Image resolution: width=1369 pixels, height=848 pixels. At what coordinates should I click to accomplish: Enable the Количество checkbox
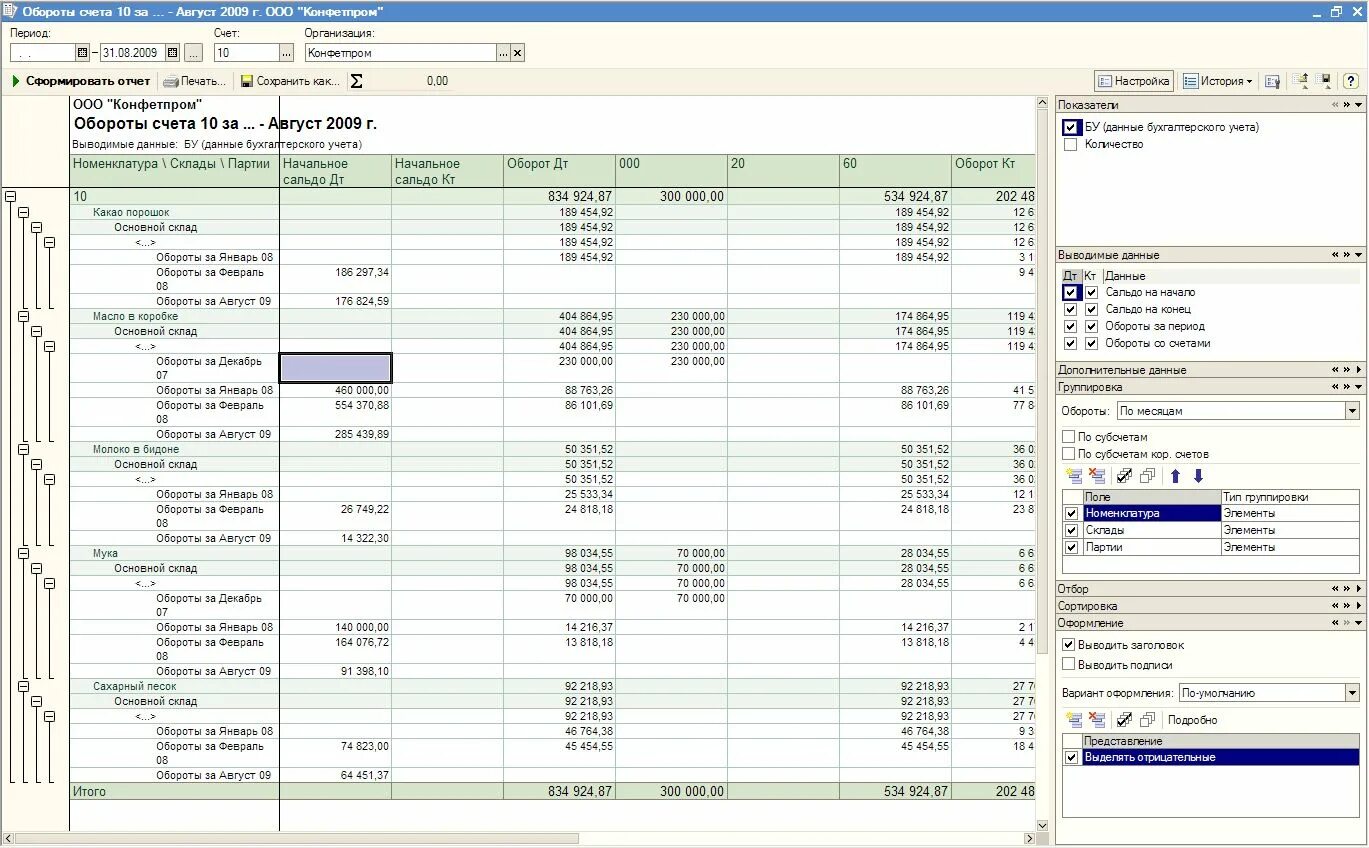pyautogui.click(x=1071, y=144)
